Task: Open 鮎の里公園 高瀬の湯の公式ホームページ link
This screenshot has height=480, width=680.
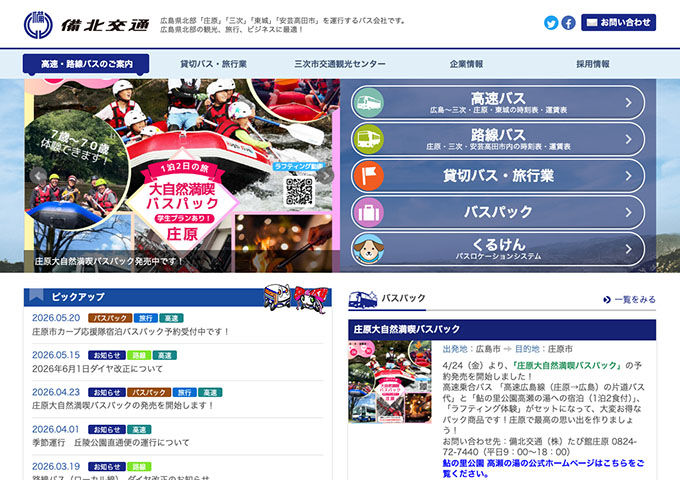Action: [543, 468]
